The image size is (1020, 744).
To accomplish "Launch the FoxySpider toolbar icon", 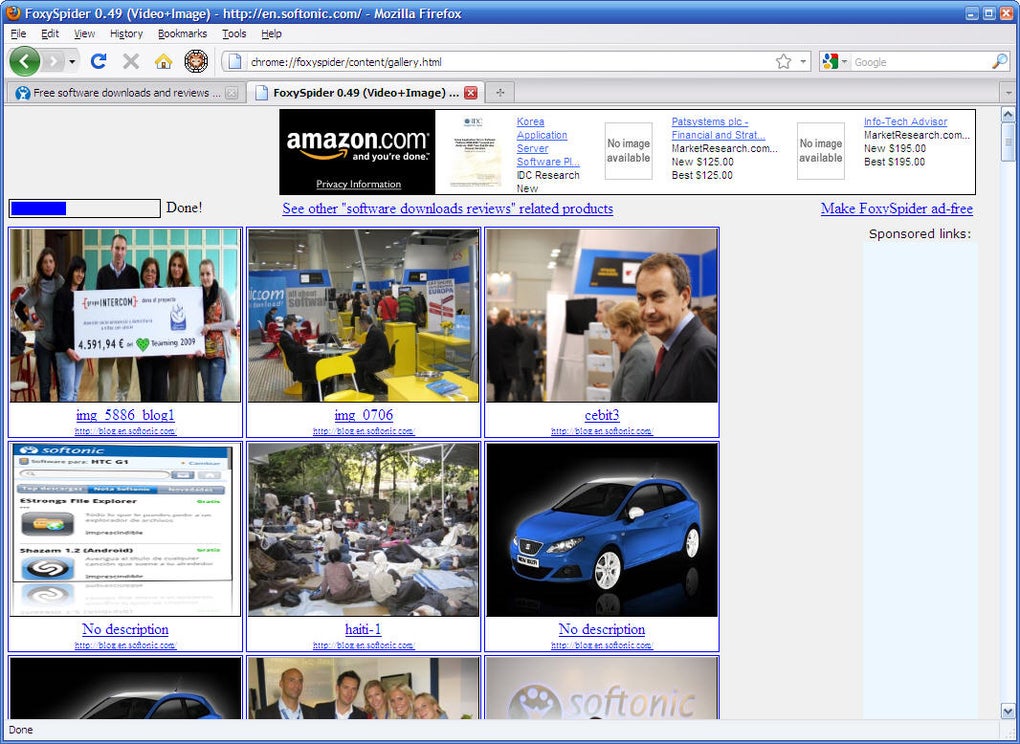I will pos(196,62).
